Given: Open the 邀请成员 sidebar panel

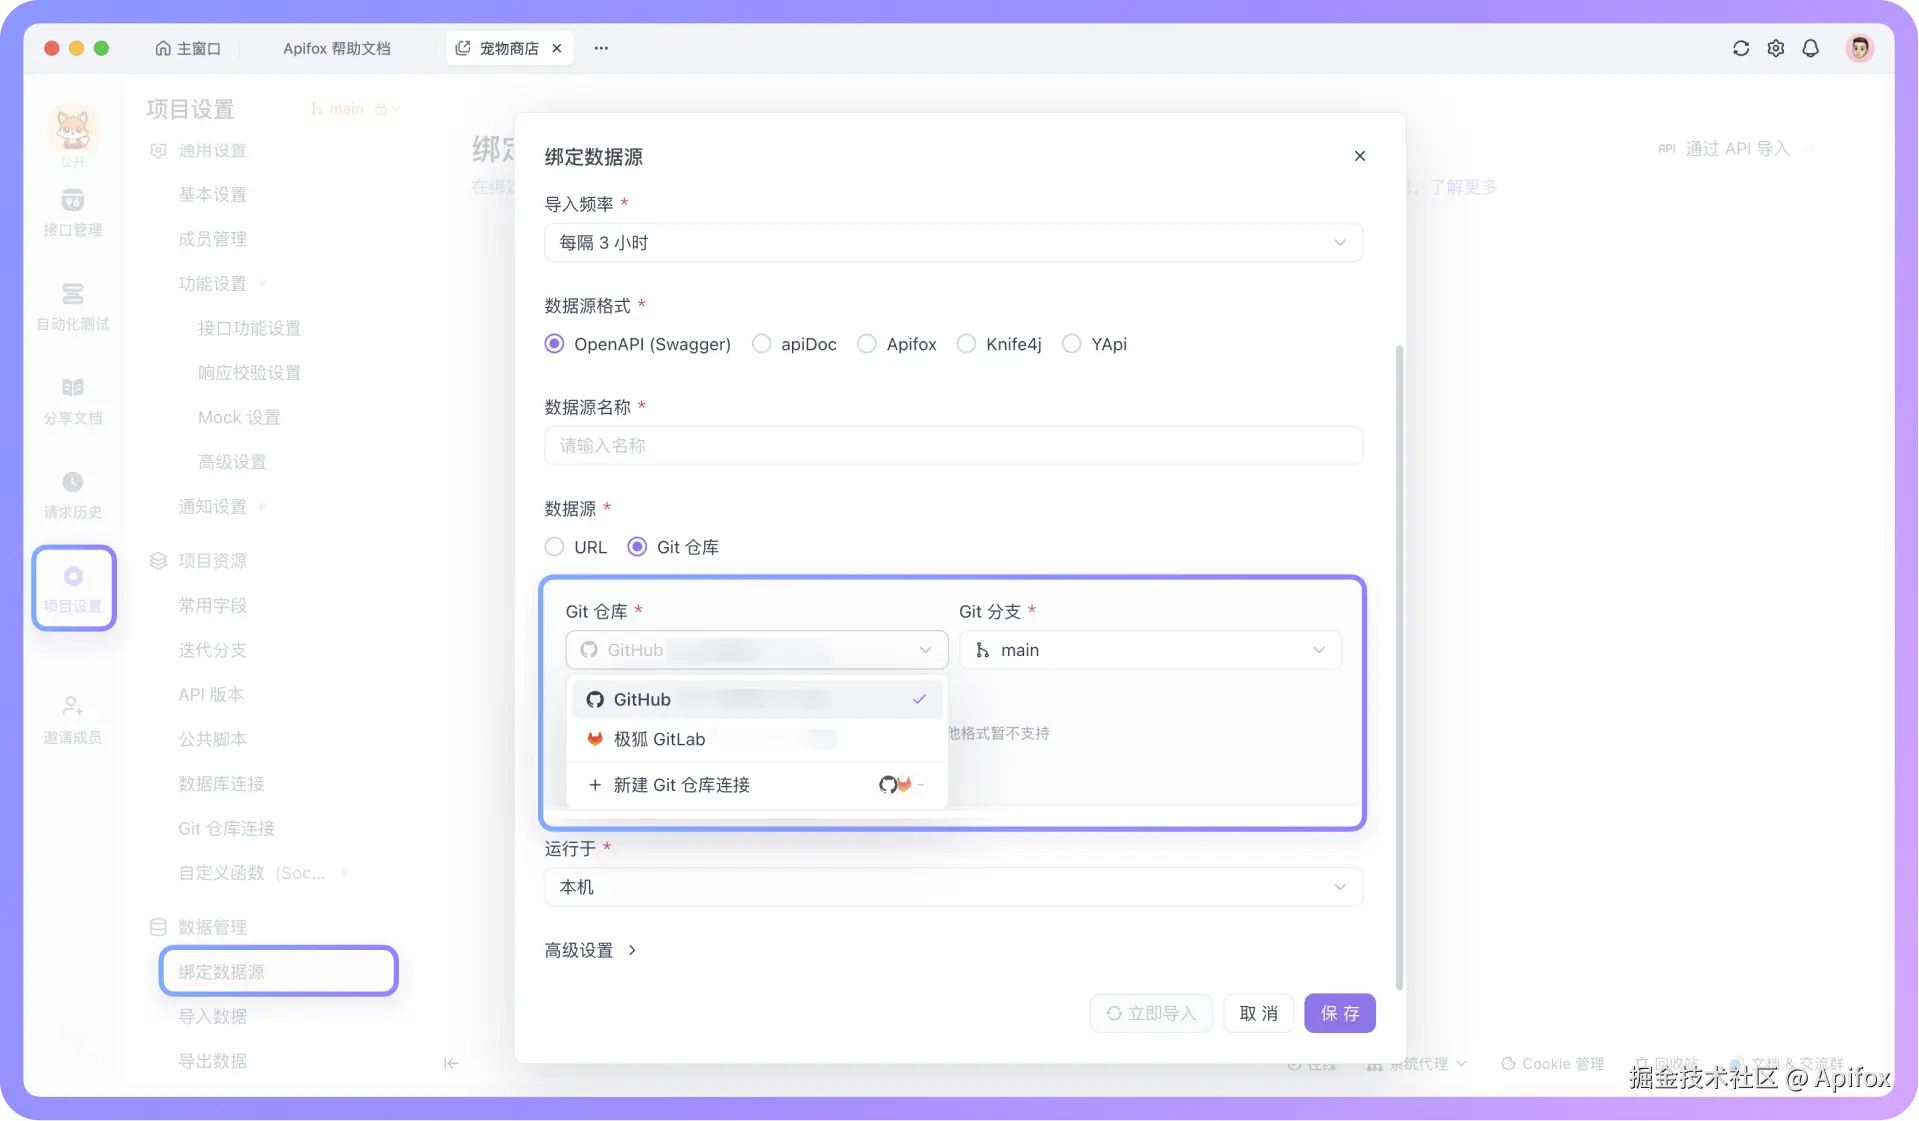Looking at the screenshot, I should [x=72, y=716].
